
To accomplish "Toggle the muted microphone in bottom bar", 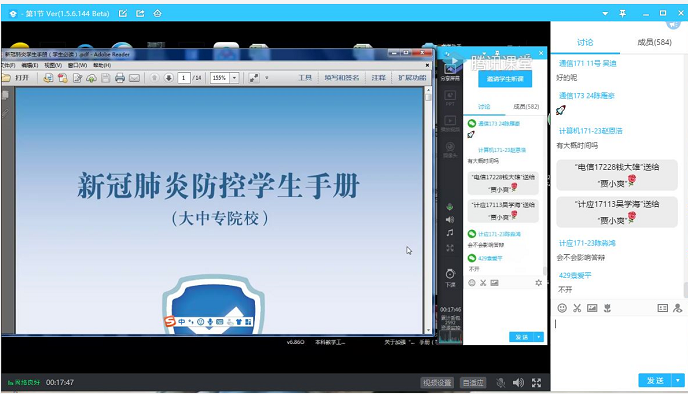I will [500, 383].
